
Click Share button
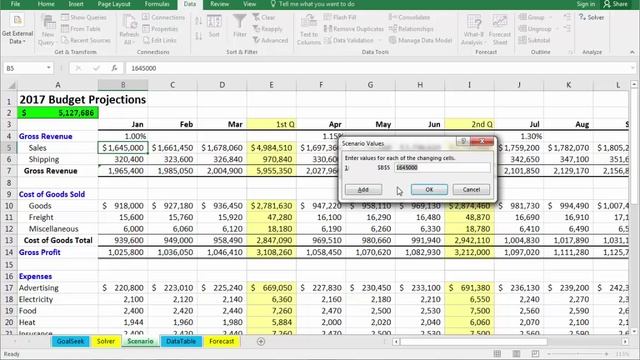616,4
